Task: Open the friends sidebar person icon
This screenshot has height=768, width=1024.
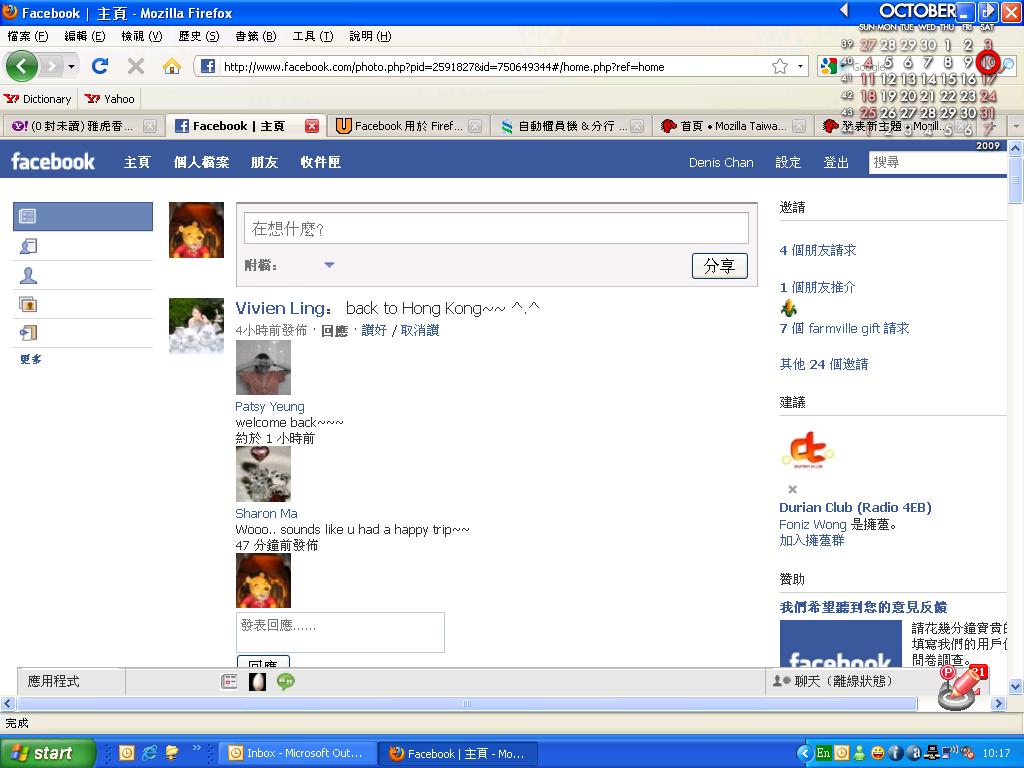Action: 28,276
